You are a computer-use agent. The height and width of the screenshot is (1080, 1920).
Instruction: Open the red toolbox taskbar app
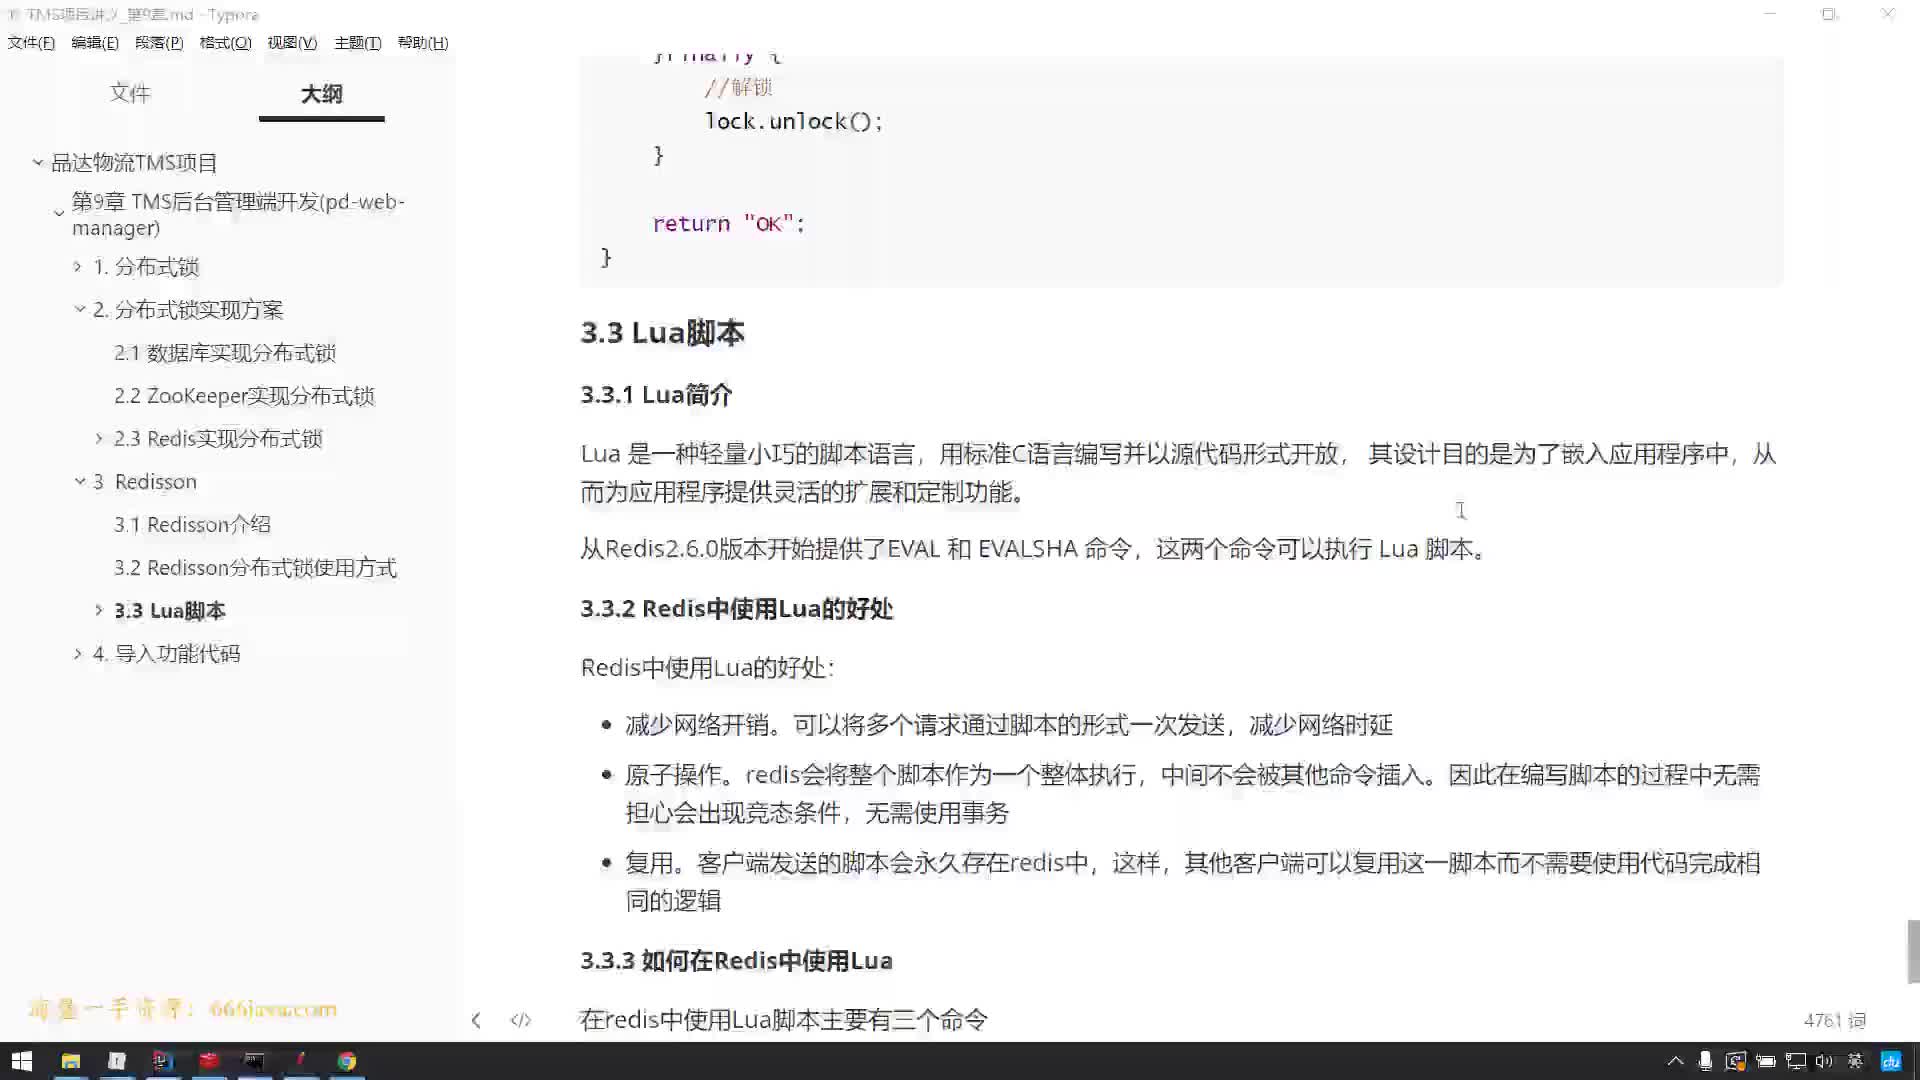click(x=209, y=1061)
